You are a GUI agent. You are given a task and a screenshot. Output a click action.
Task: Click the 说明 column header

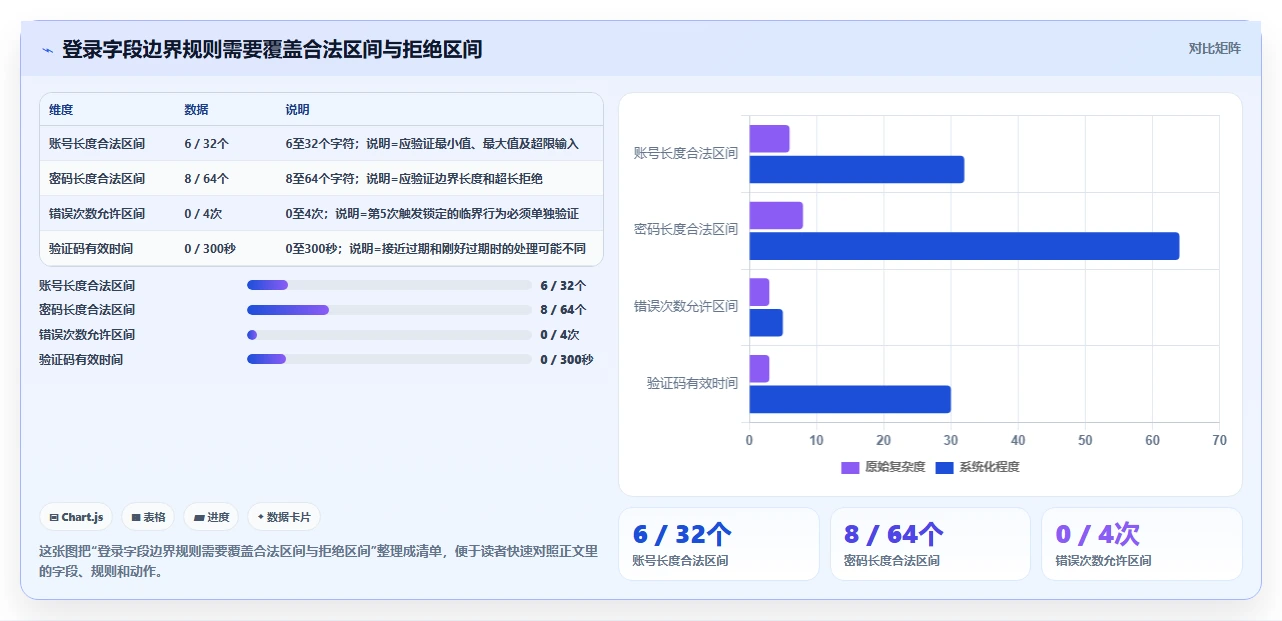[297, 110]
